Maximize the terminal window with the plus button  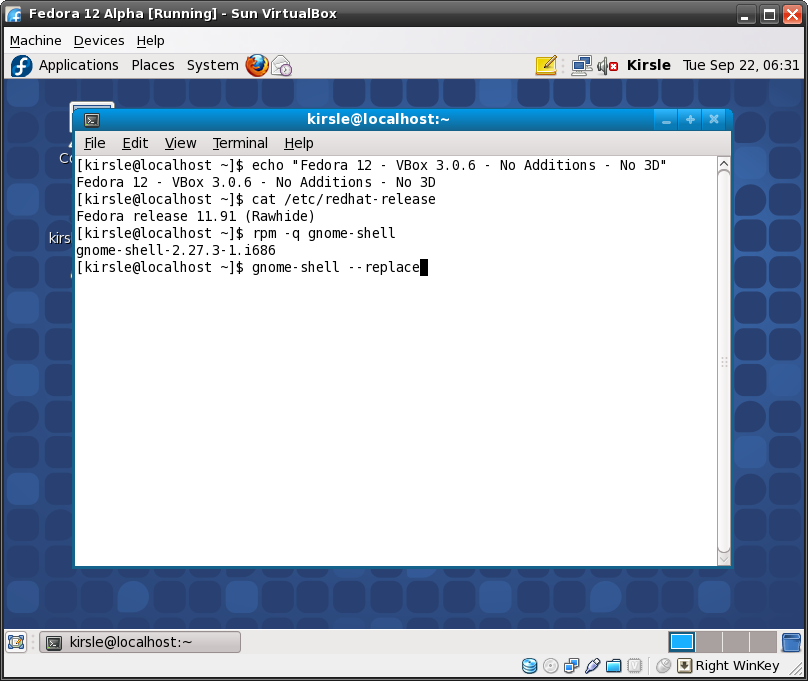[x=690, y=120]
